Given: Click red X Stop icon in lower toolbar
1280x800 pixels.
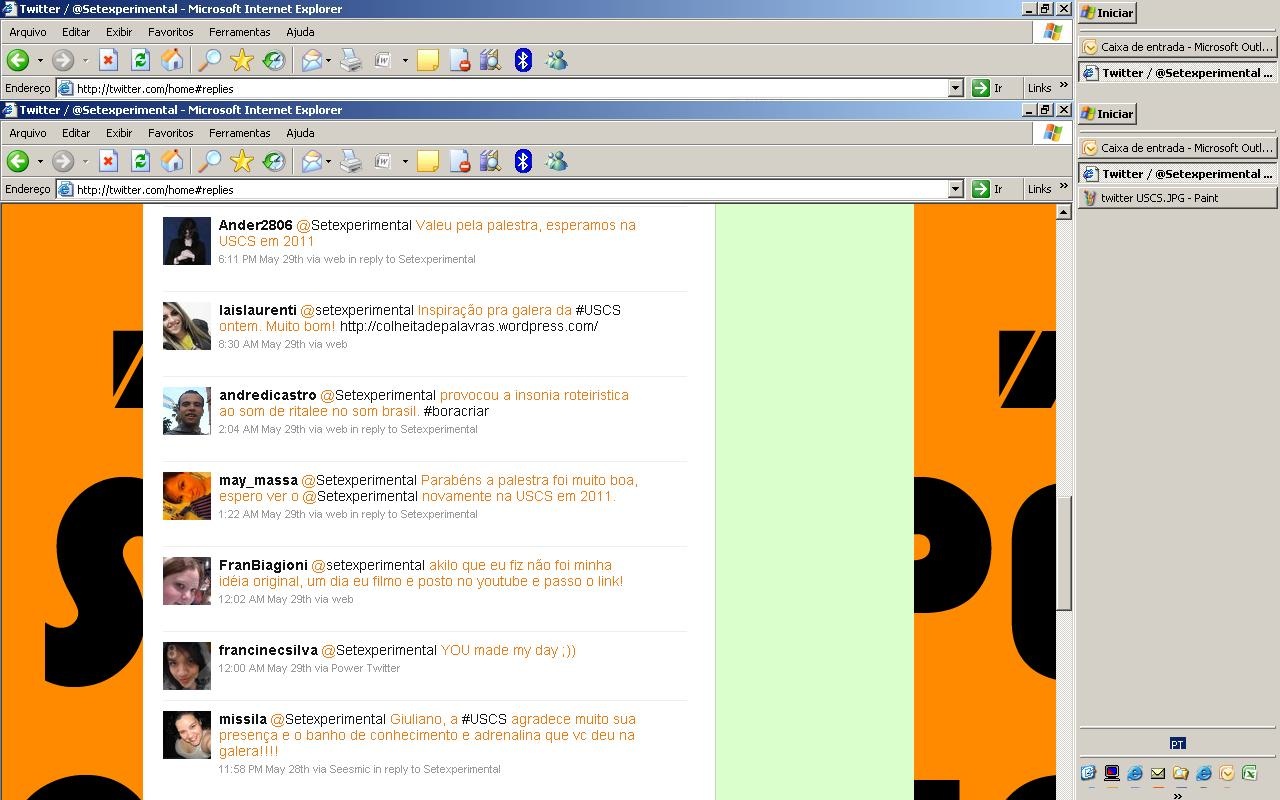Looking at the screenshot, I should click(x=108, y=161).
